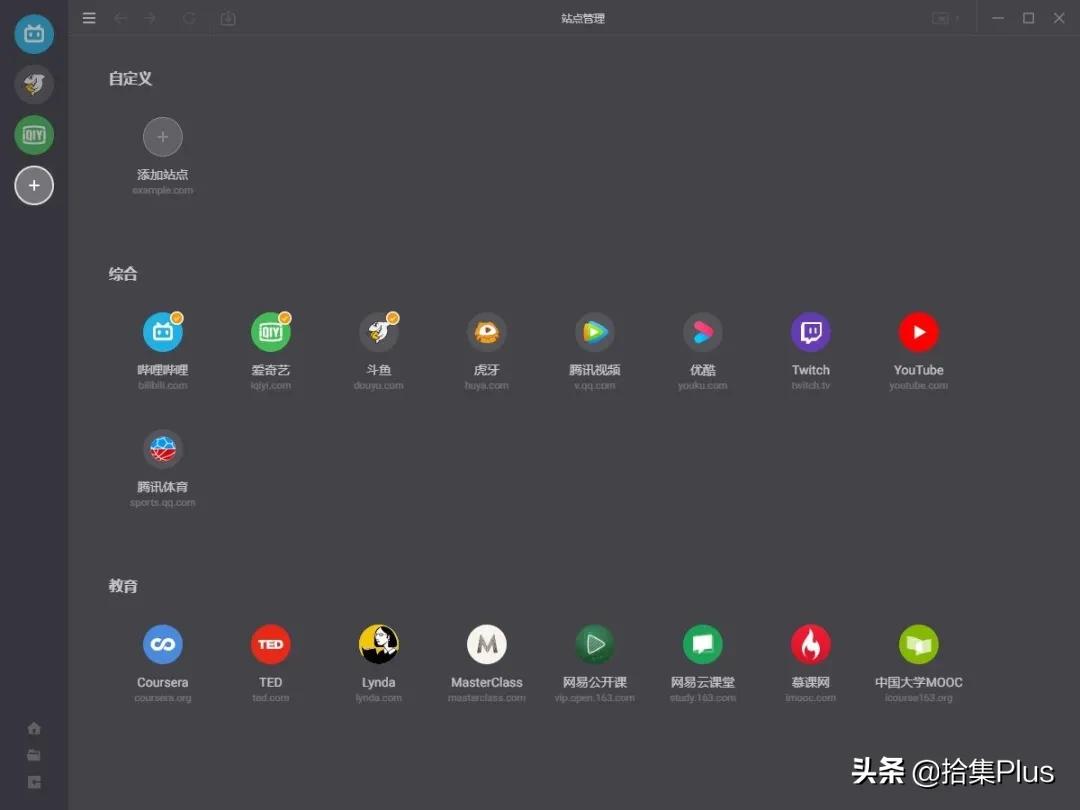Click the twitch.tv domain text
The height and width of the screenshot is (810, 1080).
click(811, 386)
